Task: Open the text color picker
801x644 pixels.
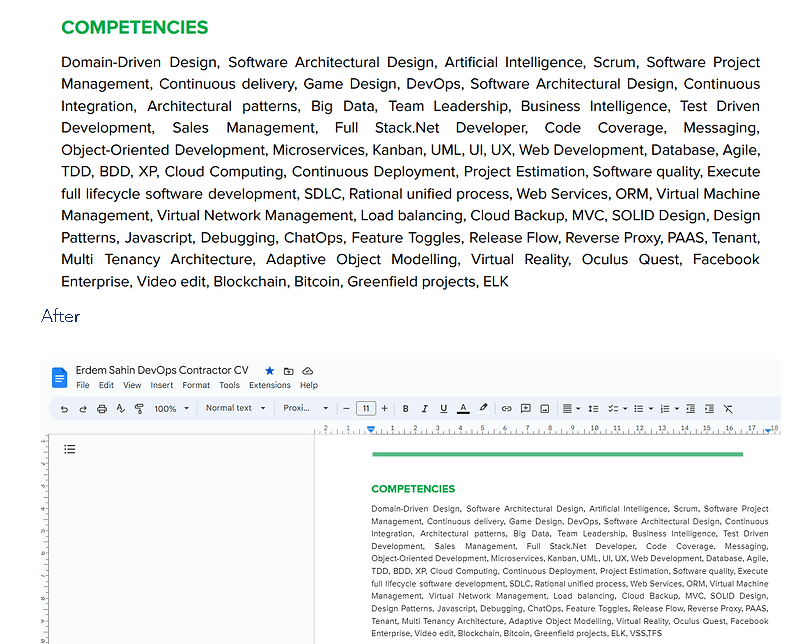Action: 463,409
